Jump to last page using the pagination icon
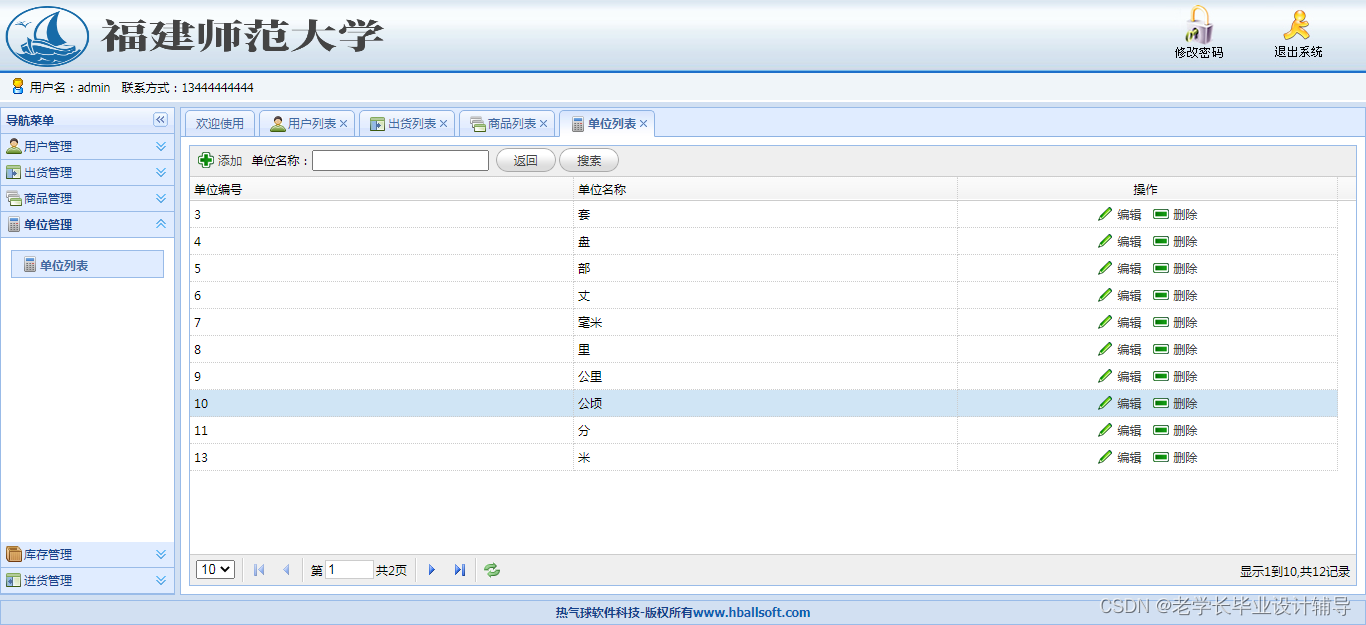 (x=459, y=569)
